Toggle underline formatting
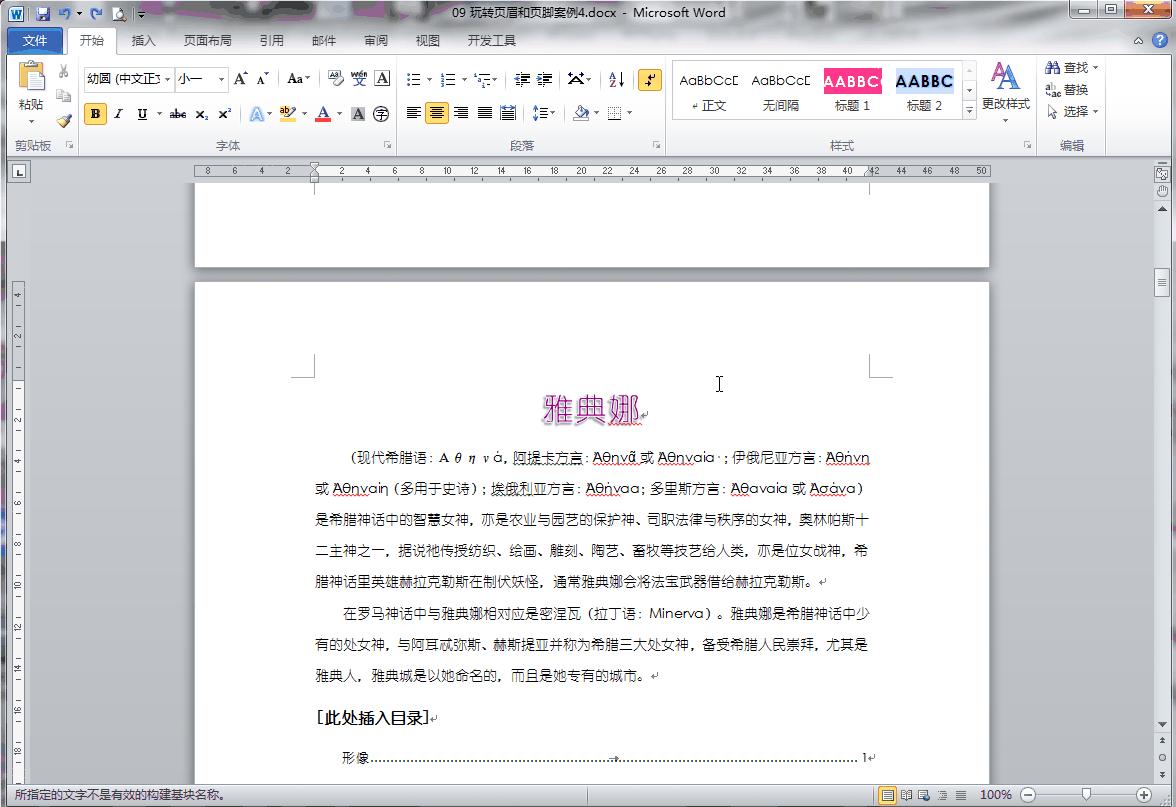 (x=141, y=114)
